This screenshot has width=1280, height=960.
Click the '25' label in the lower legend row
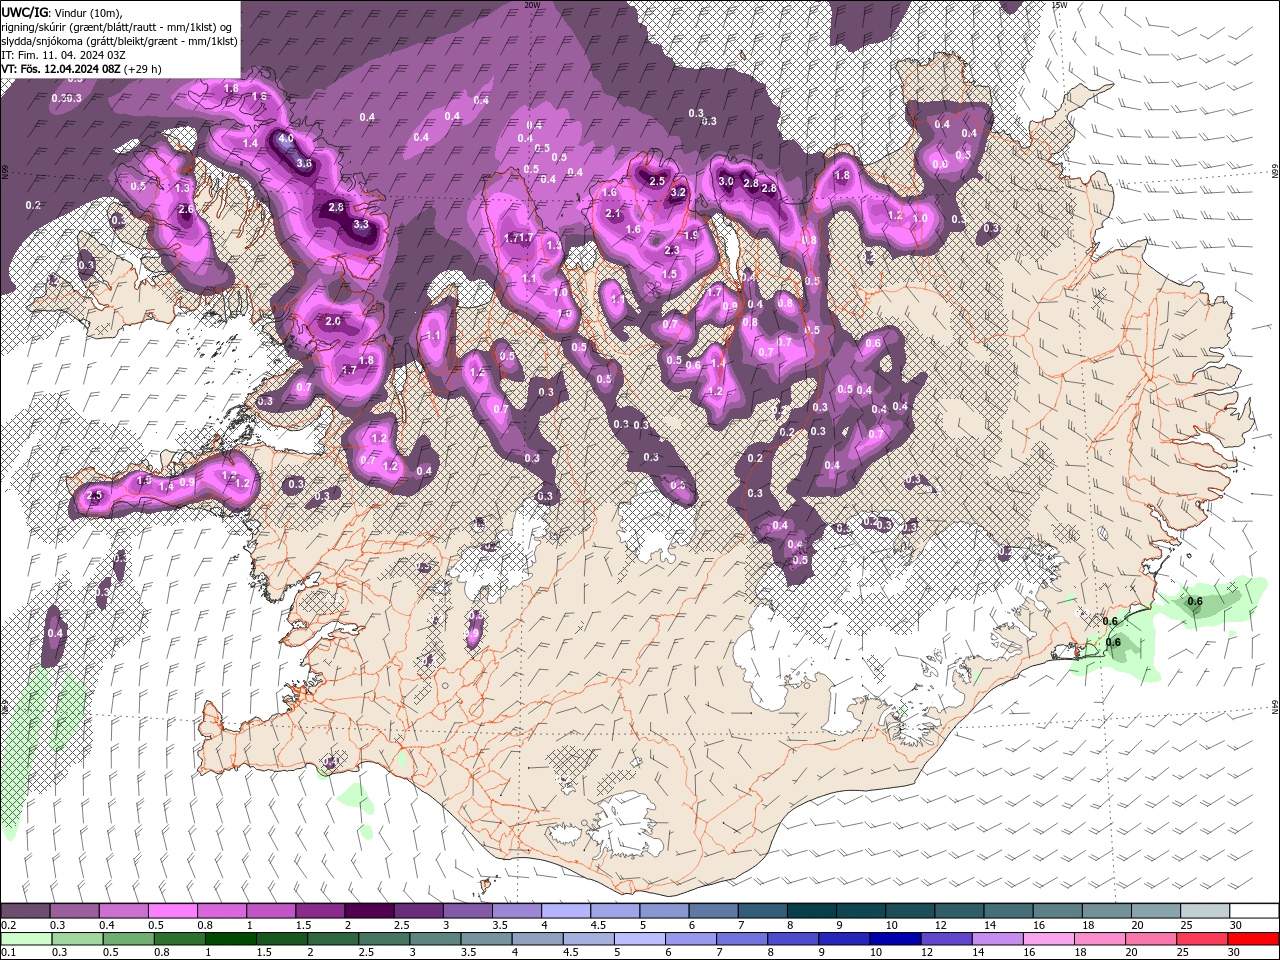tap(1181, 953)
